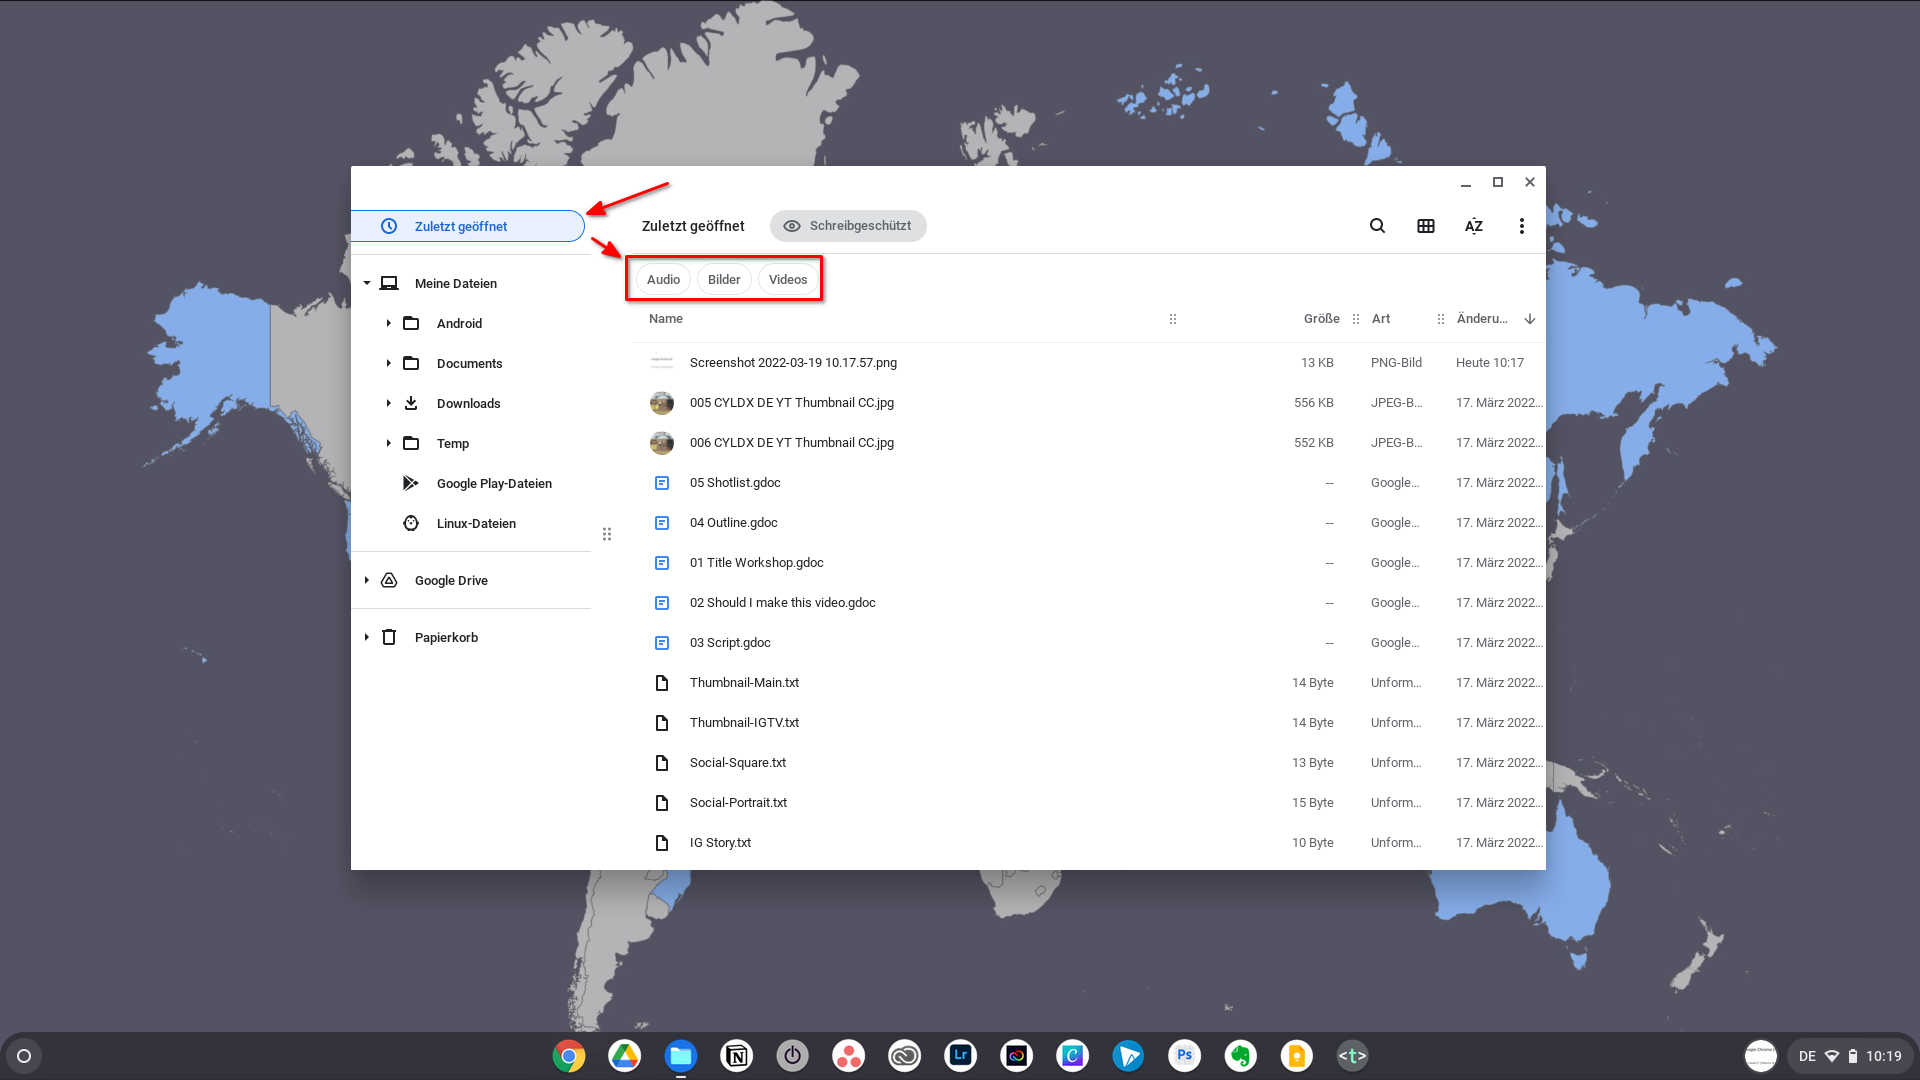Image resolution: width=1920 pixels, height=1080 pixels.
Task: Expand the Temp folder
Action: [388, 443]
